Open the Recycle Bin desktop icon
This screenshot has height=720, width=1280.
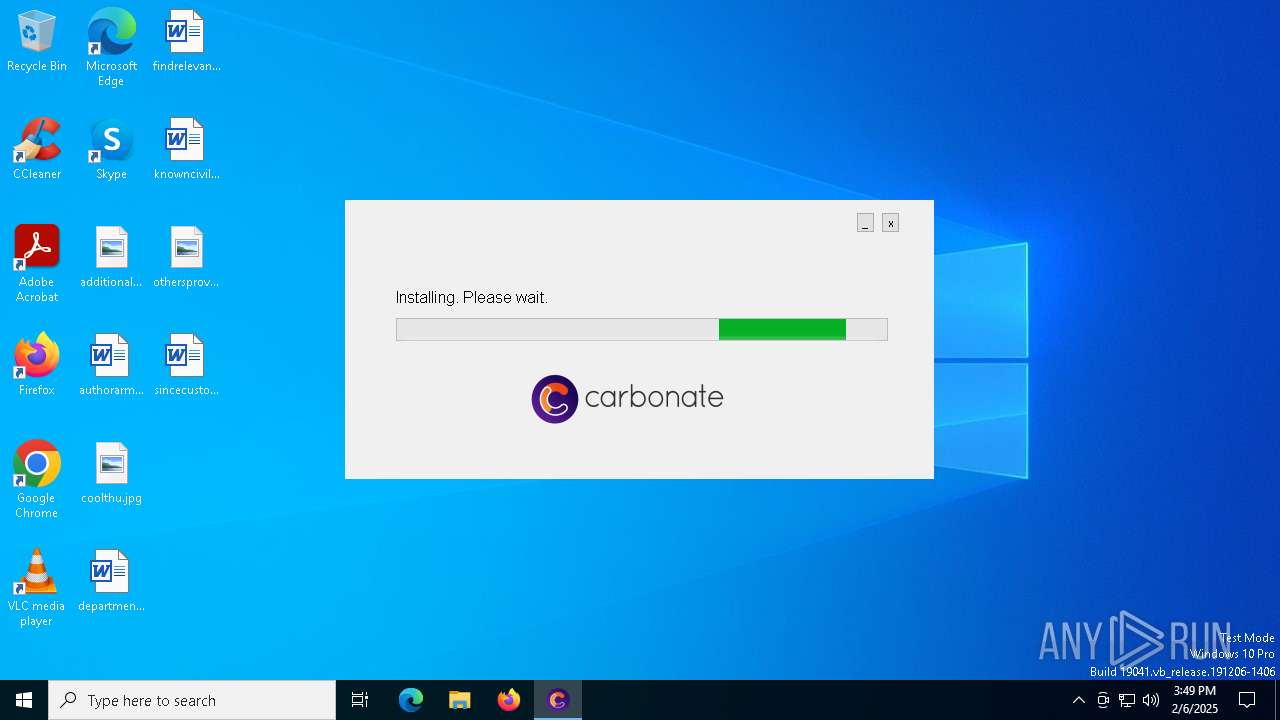(37, 41)
